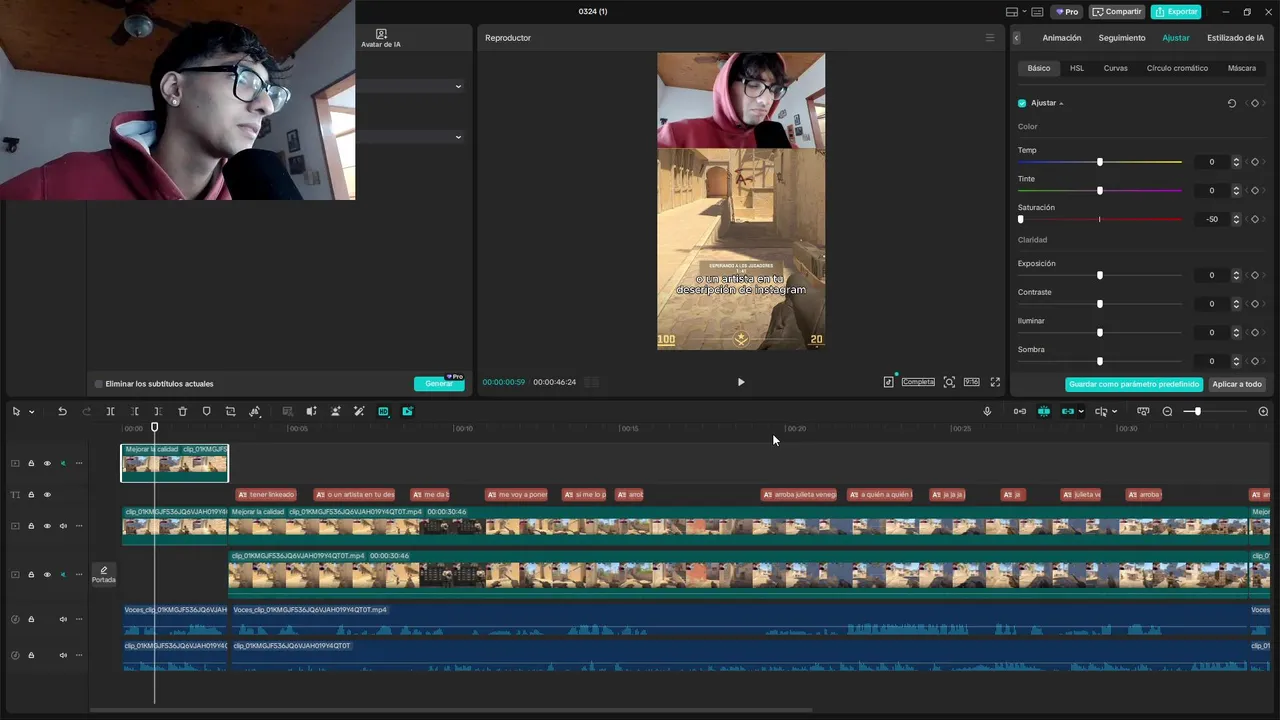Toggle main track magnet snapping

[1043, 411]
